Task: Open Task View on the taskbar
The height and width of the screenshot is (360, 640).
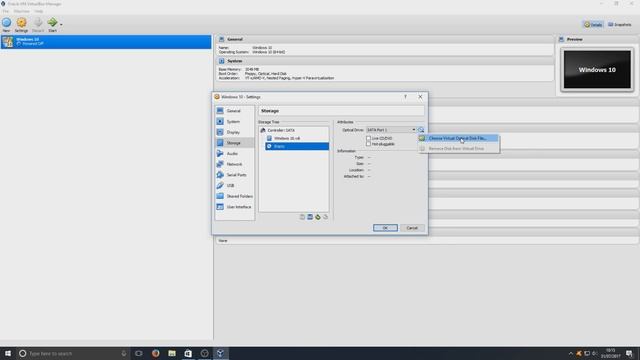Action: [139, 353]
